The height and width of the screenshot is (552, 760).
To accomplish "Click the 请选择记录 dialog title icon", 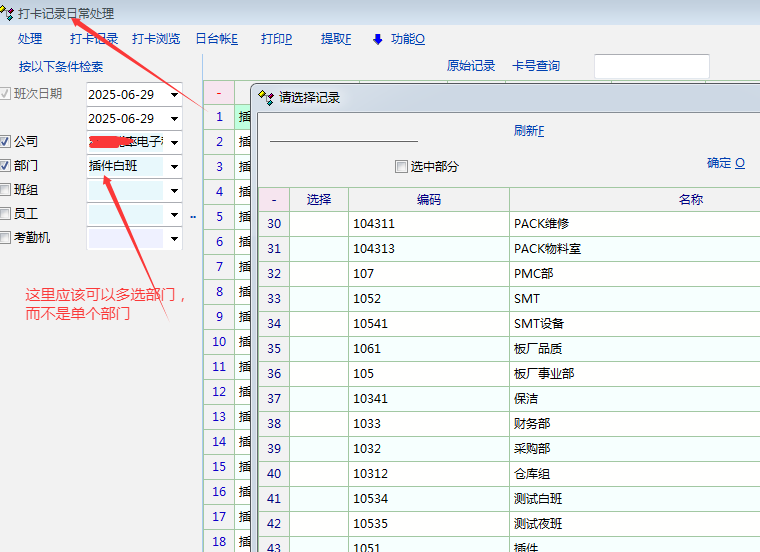I will click(x=266, y=97).
